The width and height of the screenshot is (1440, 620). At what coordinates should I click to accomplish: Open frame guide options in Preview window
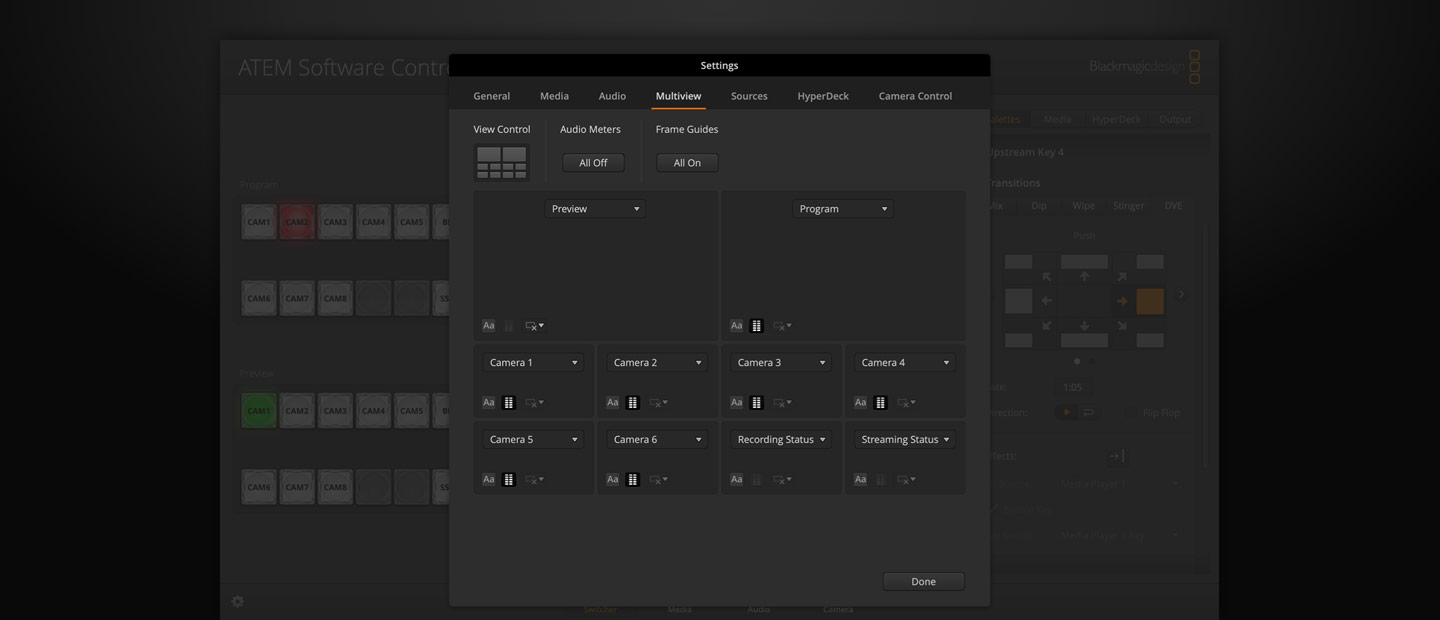tap(535, 326)
